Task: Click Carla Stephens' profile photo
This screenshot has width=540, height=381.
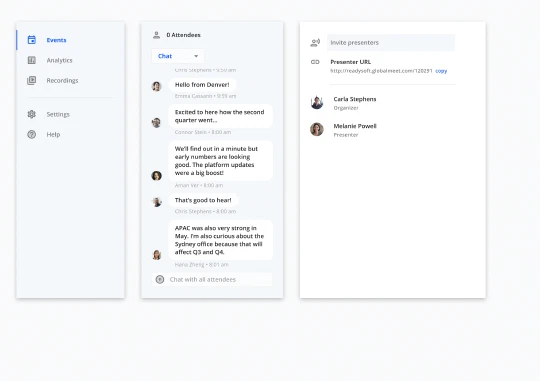Action: [317, 103]
